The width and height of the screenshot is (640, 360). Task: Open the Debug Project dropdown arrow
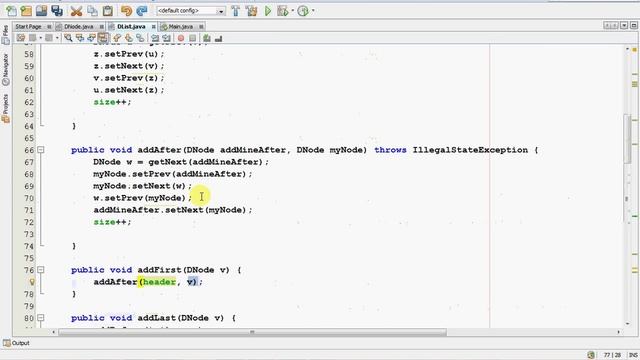[293, 11]
